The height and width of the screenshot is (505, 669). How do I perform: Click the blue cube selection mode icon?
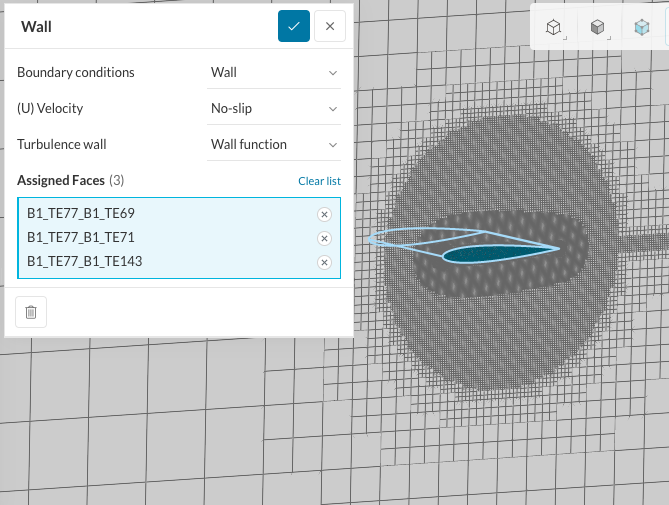641,28
